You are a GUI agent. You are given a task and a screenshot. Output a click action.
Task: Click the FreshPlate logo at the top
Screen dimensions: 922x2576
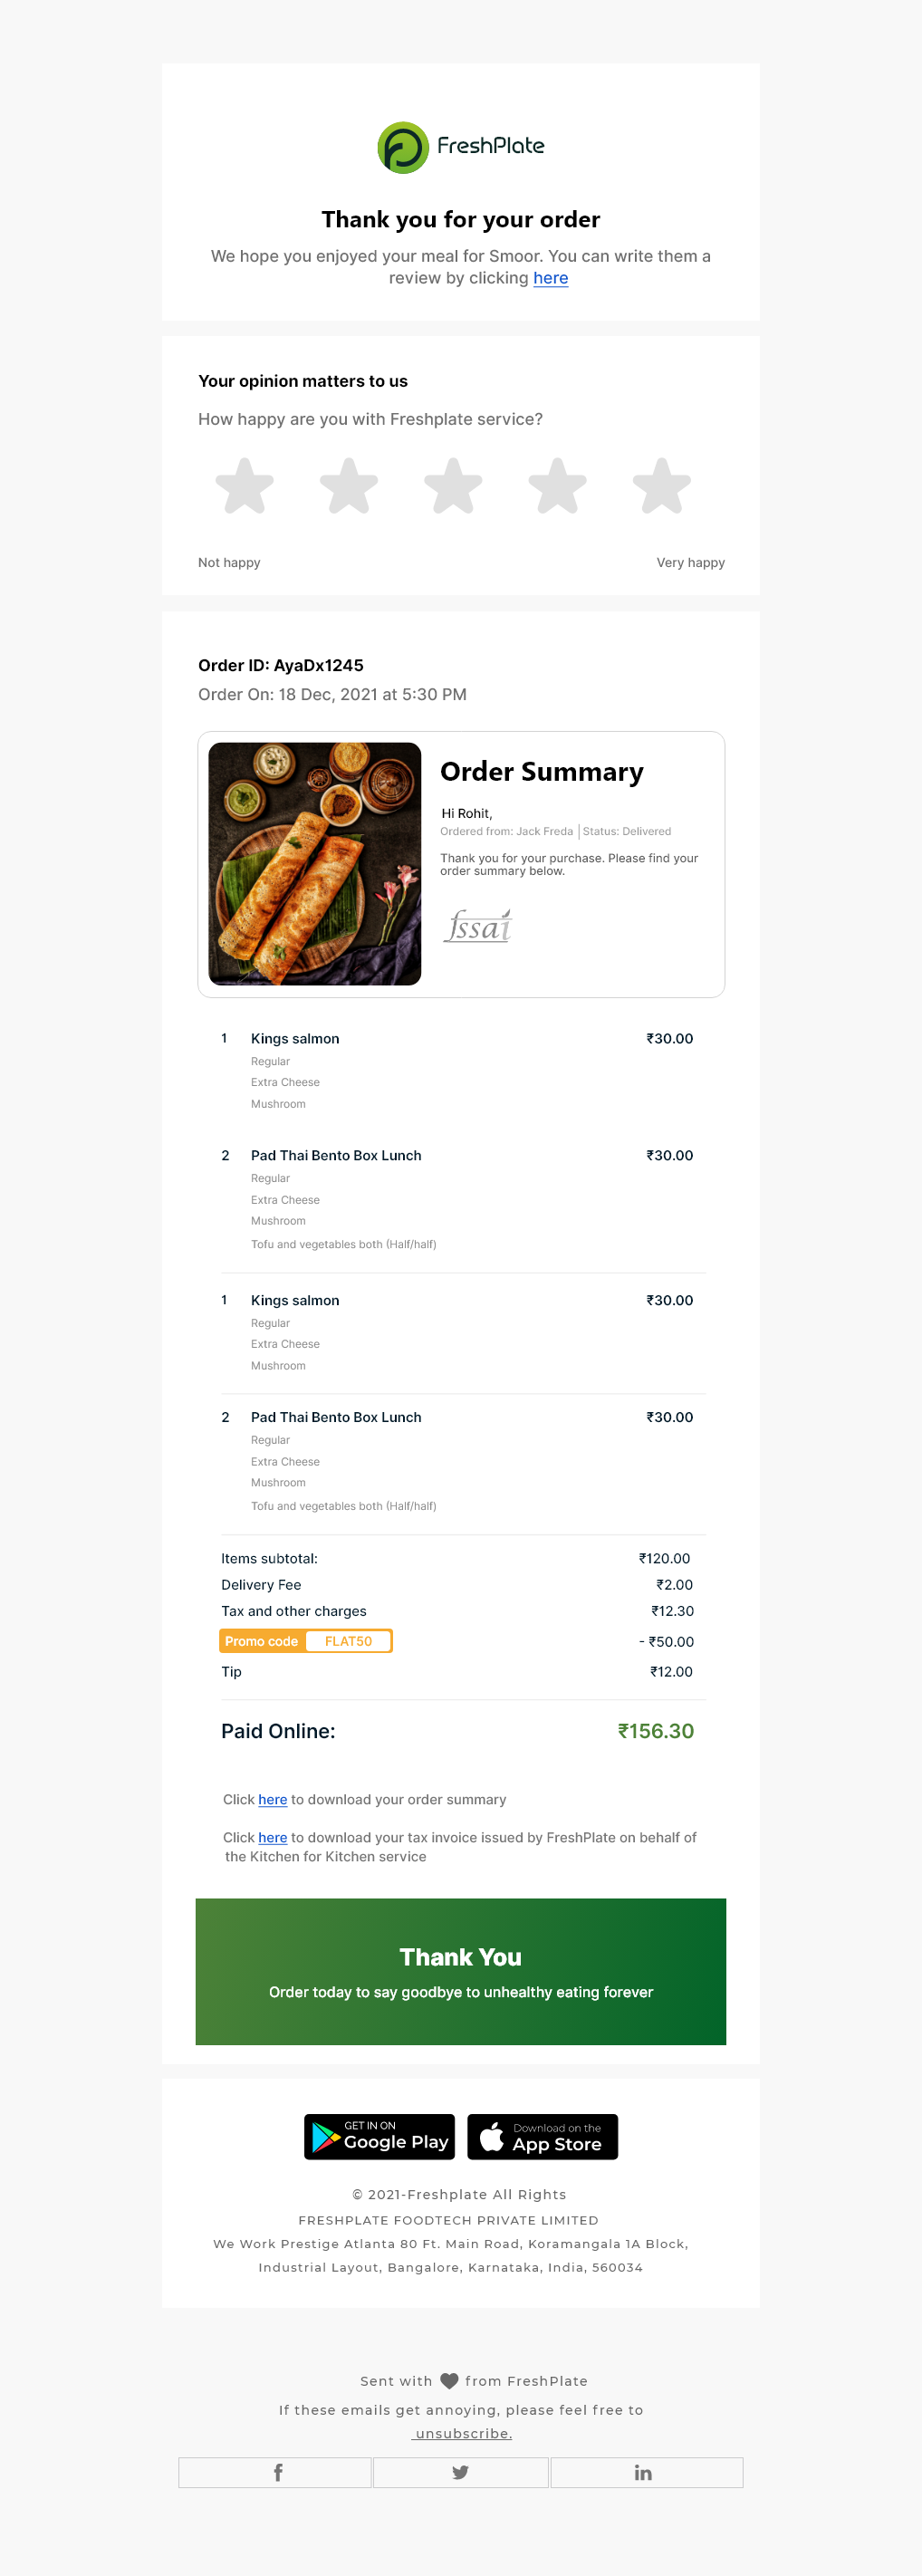[459, 146]
